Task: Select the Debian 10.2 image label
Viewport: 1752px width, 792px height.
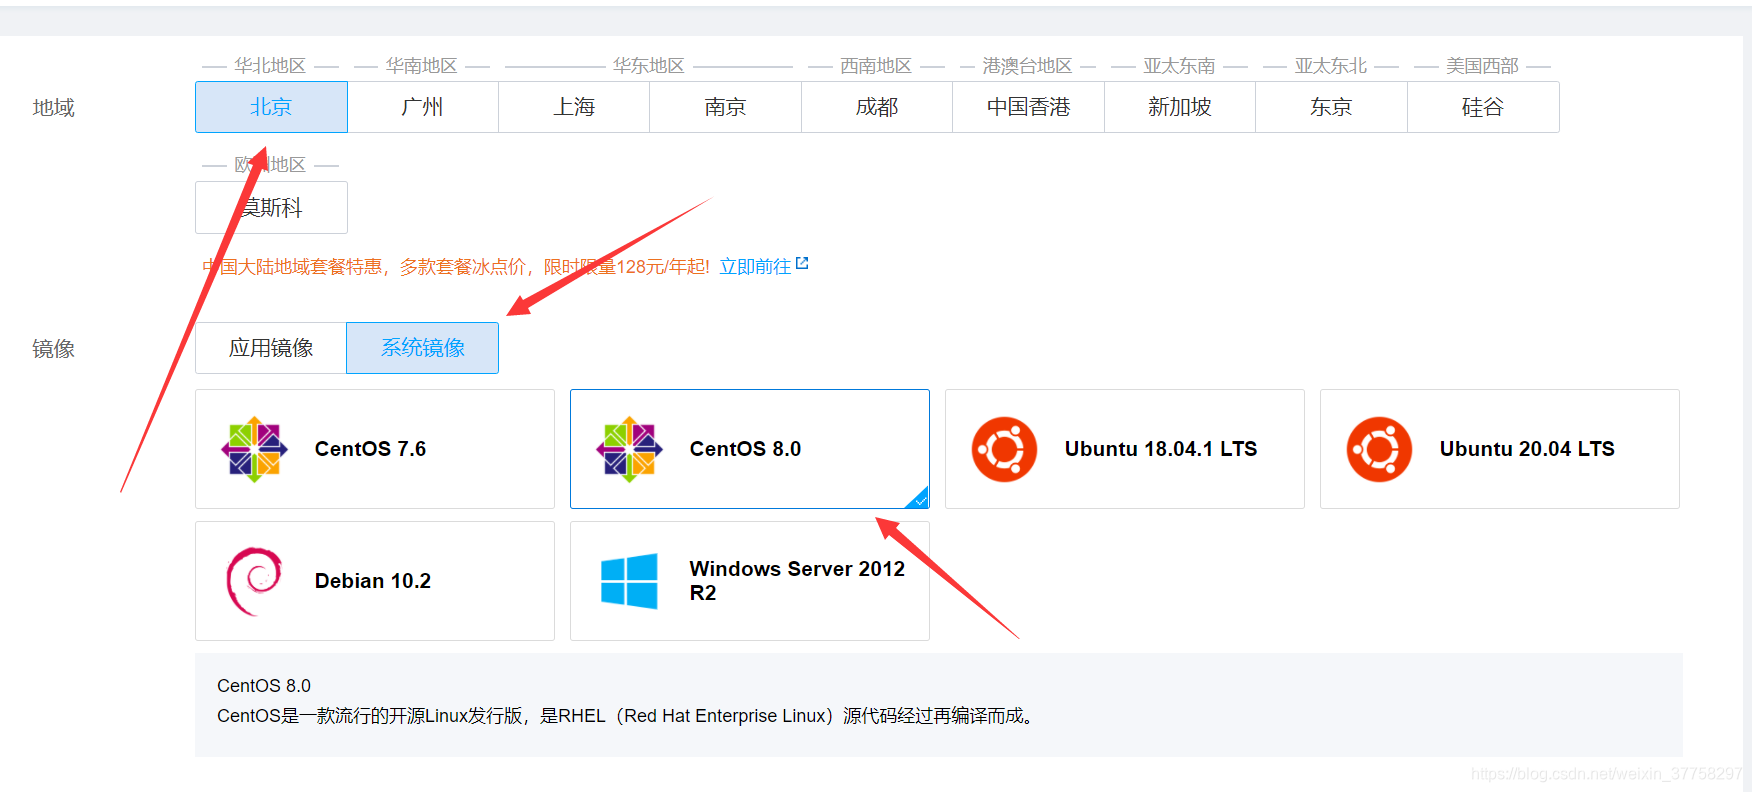Action: [373, 581]
